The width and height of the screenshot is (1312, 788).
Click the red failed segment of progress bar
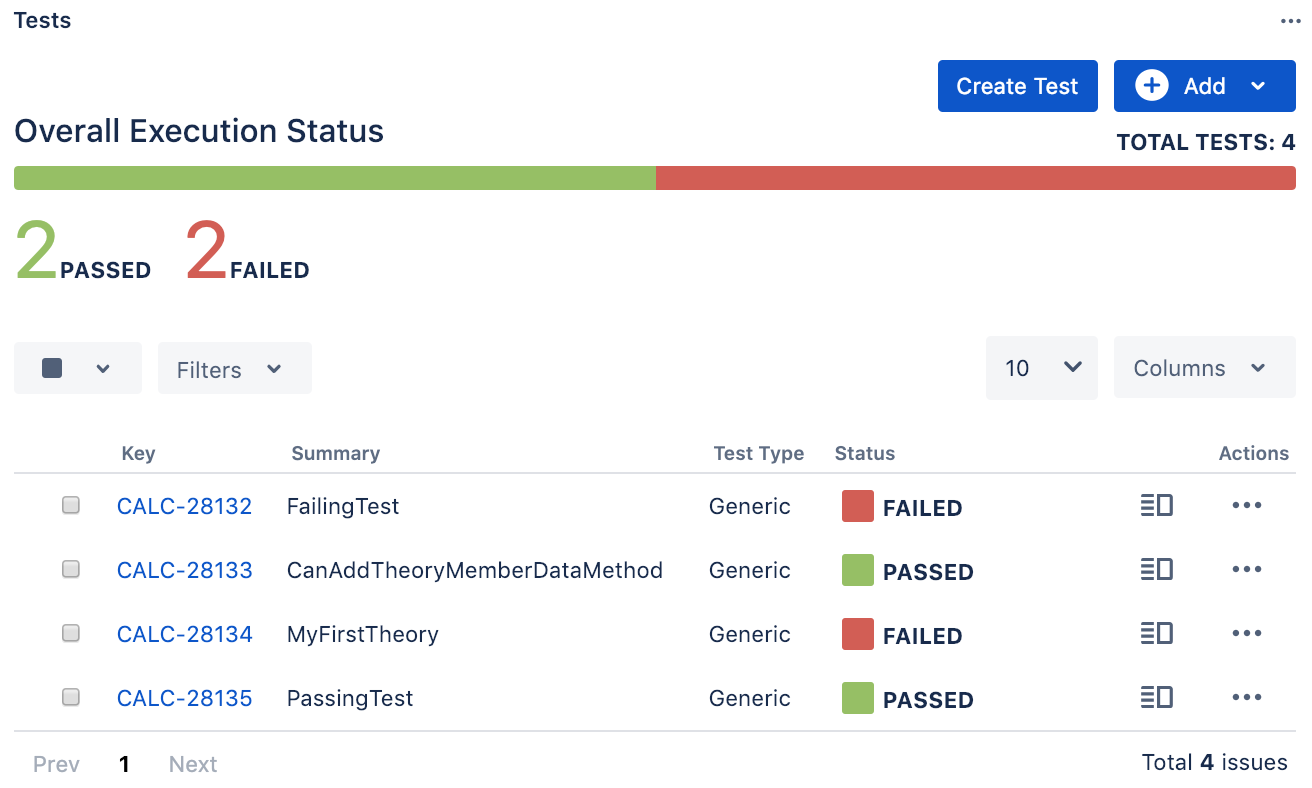[x=976, y=178]
